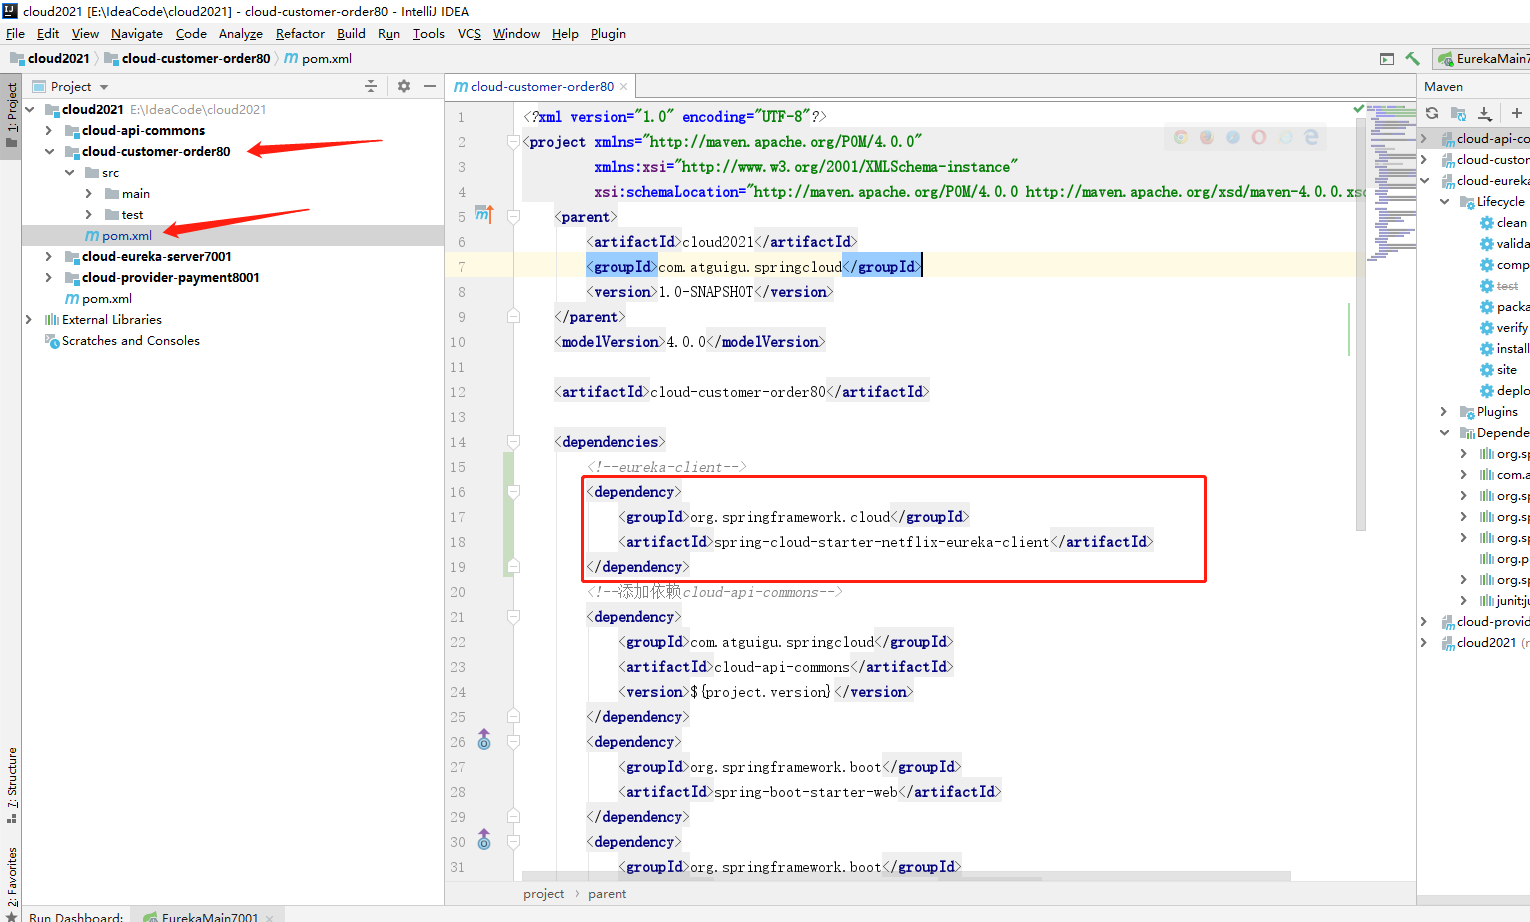Fold the dependencies tag at line 14
The width and height of the screenshot is (1530, 922).
tap(513, 442)
